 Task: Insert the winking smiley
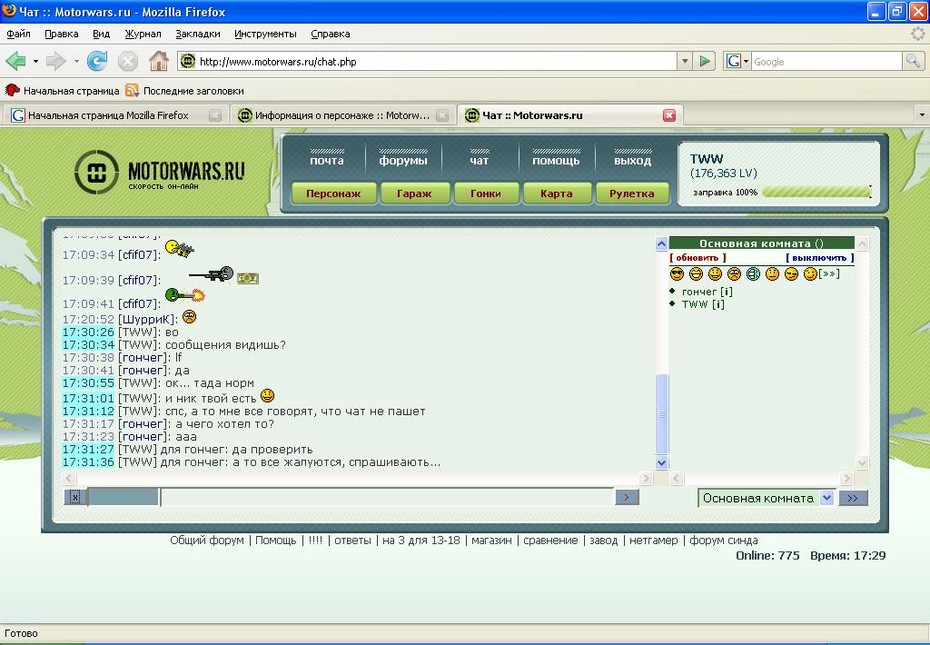(810, 274)
